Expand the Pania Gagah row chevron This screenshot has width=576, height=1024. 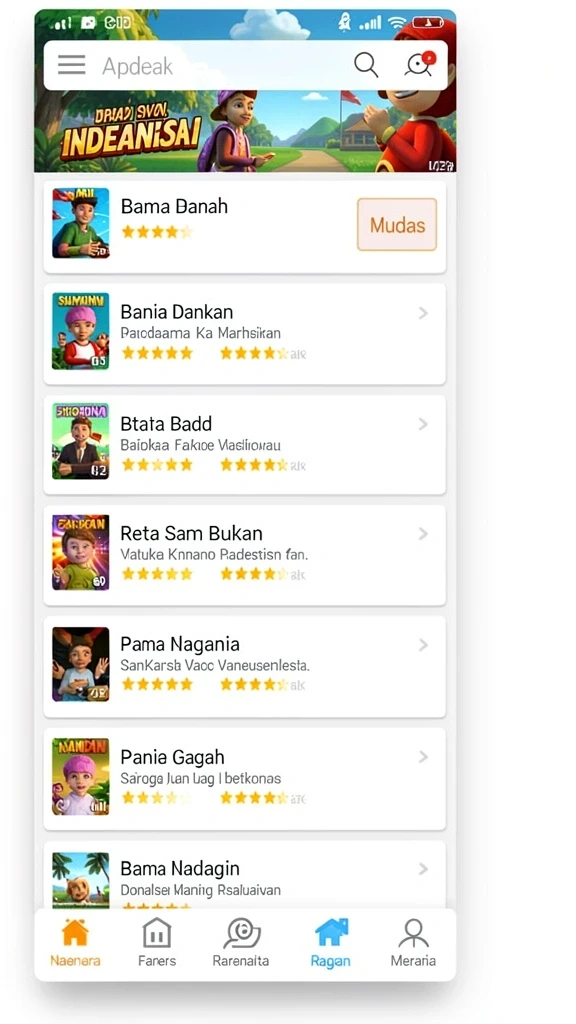coord(423,757)
